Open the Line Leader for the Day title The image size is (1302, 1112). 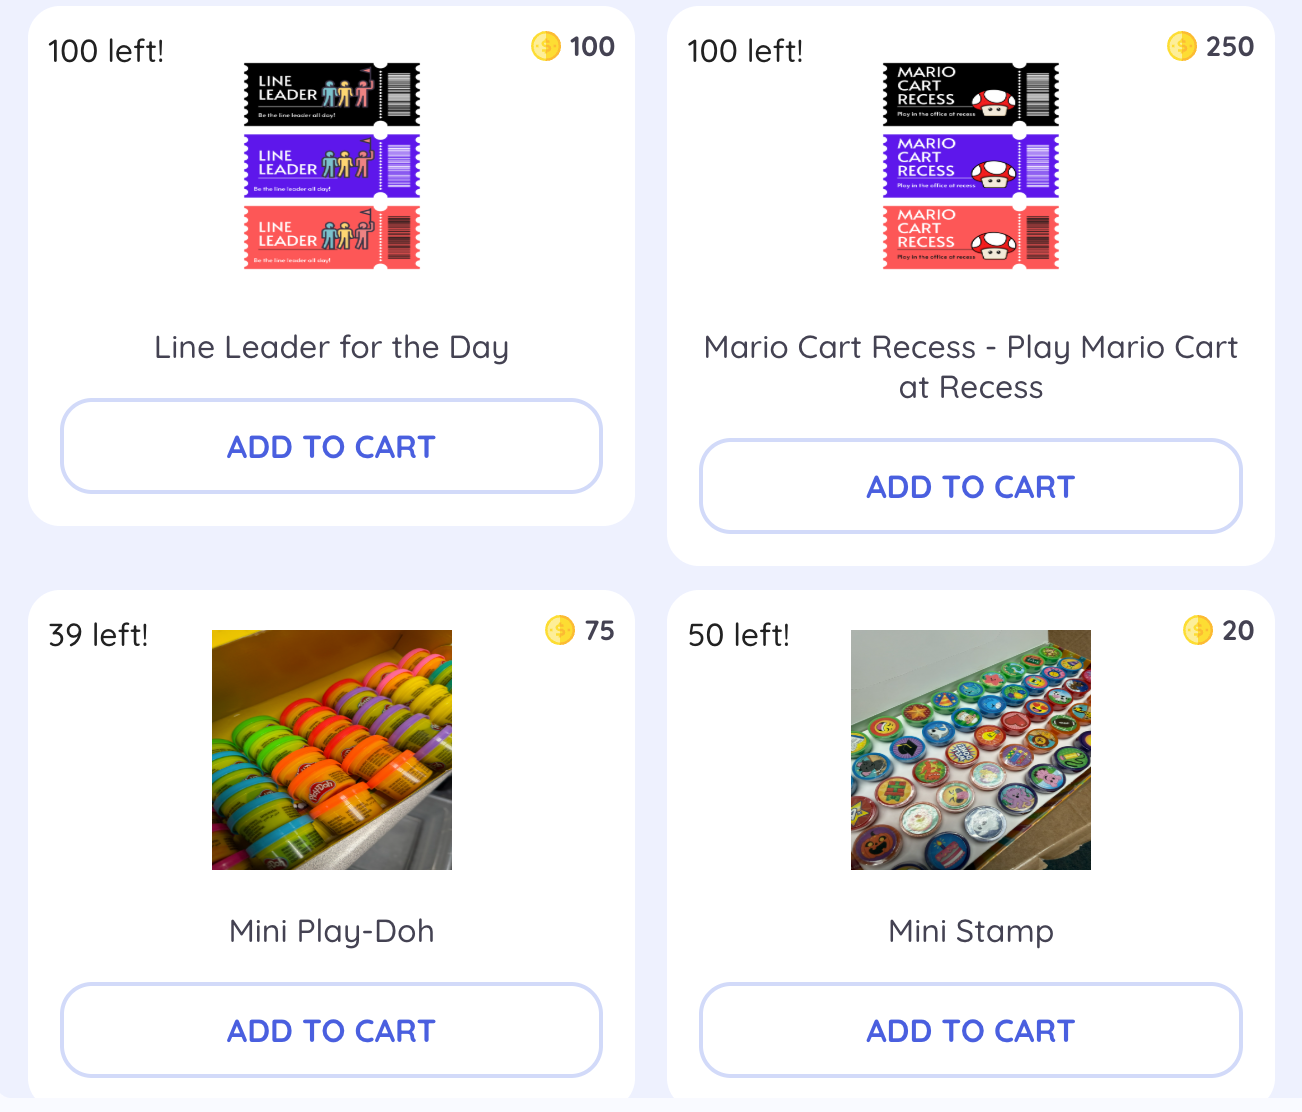tap(331, 347)
